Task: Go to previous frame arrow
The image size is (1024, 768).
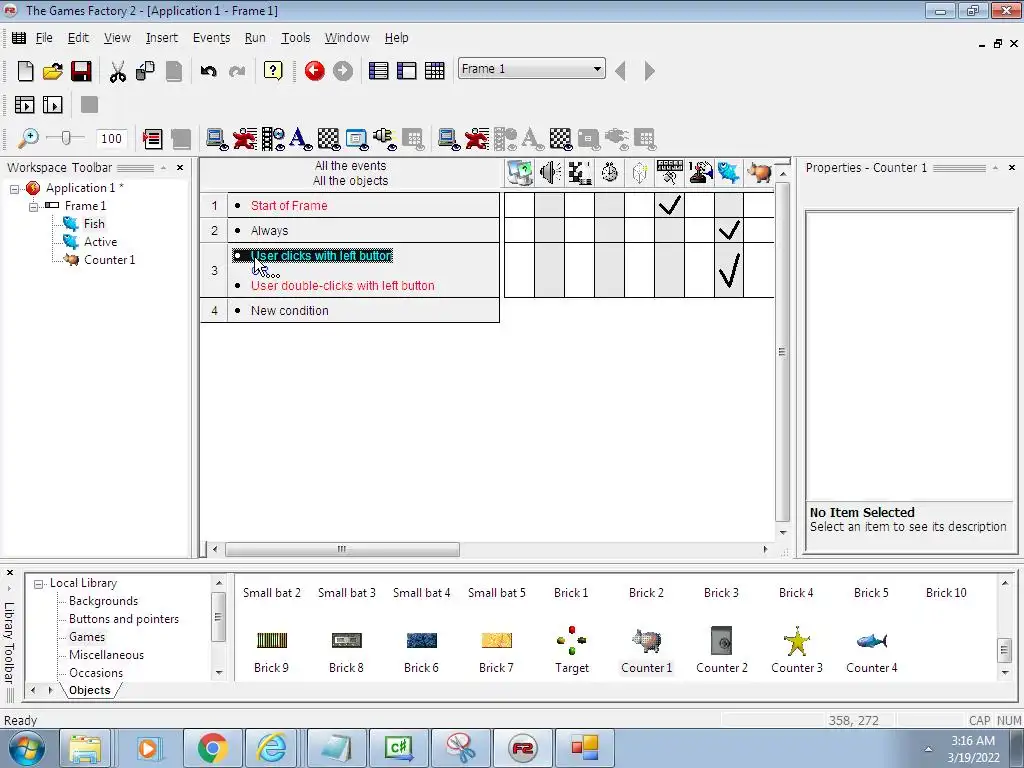Action: point(620,71)
